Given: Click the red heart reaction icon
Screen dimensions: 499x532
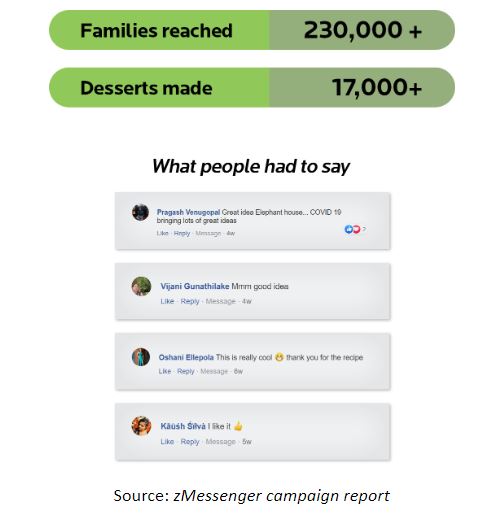Looking at the screenshot, I should pos(356,229).
